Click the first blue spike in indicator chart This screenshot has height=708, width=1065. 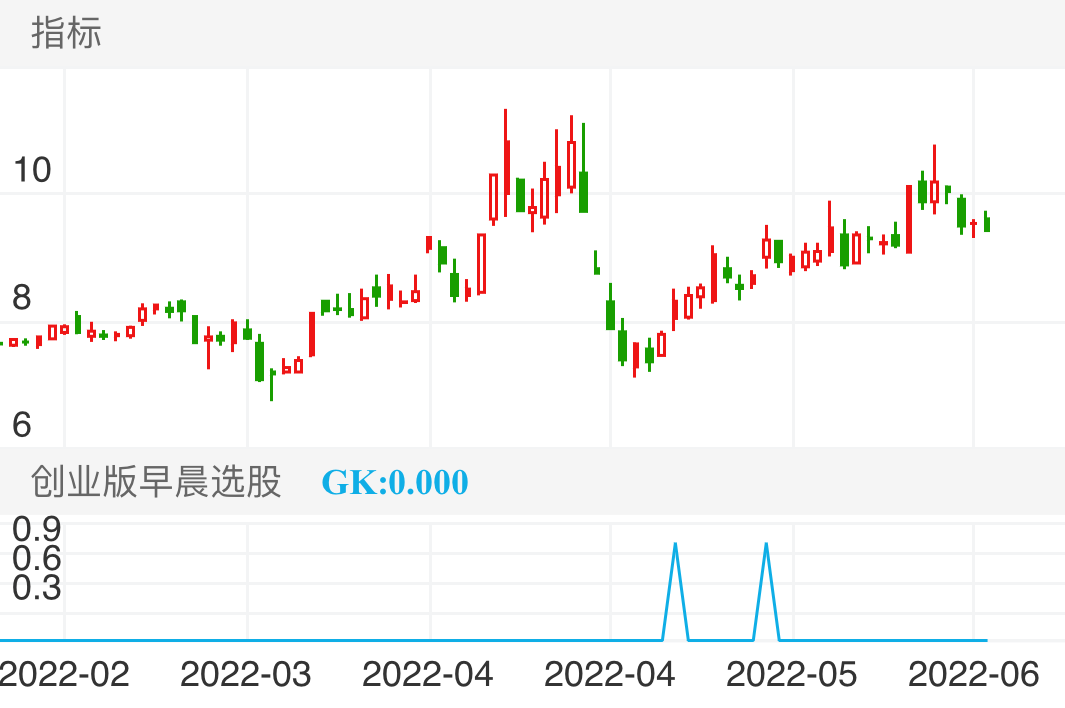[x=676, y=546]
